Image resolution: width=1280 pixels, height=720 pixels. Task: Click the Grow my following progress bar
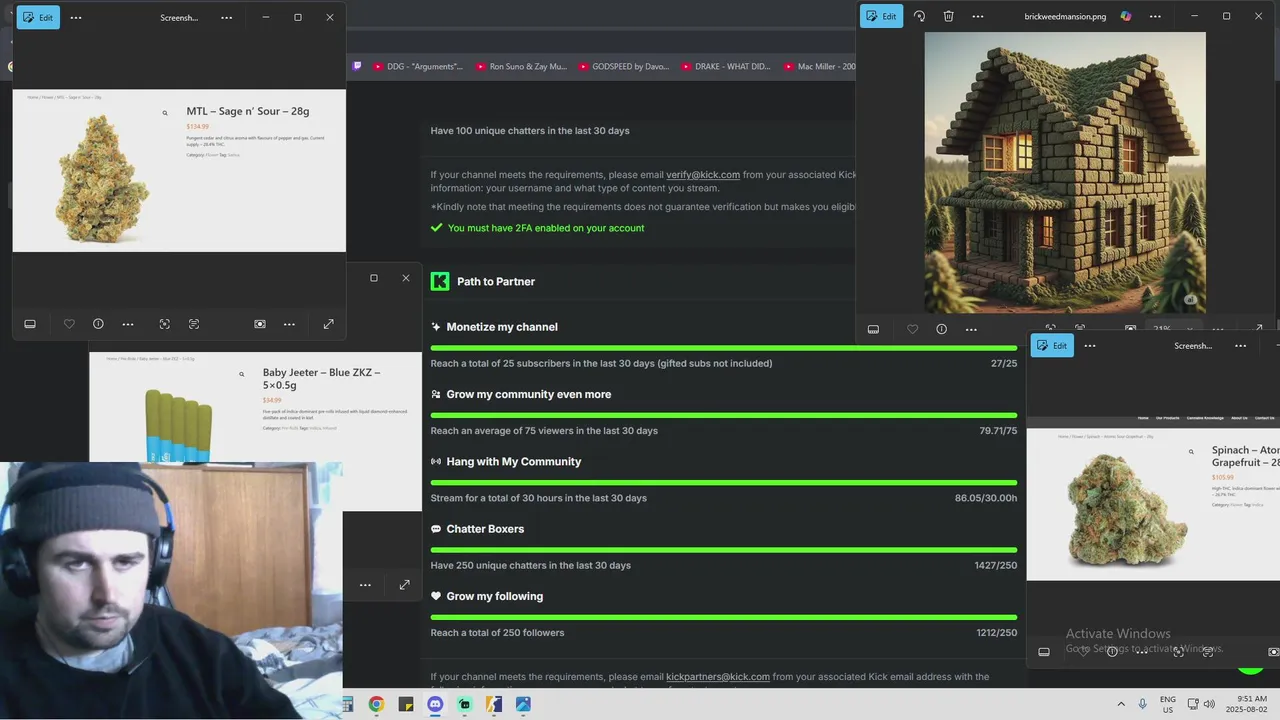pos(724,617)
